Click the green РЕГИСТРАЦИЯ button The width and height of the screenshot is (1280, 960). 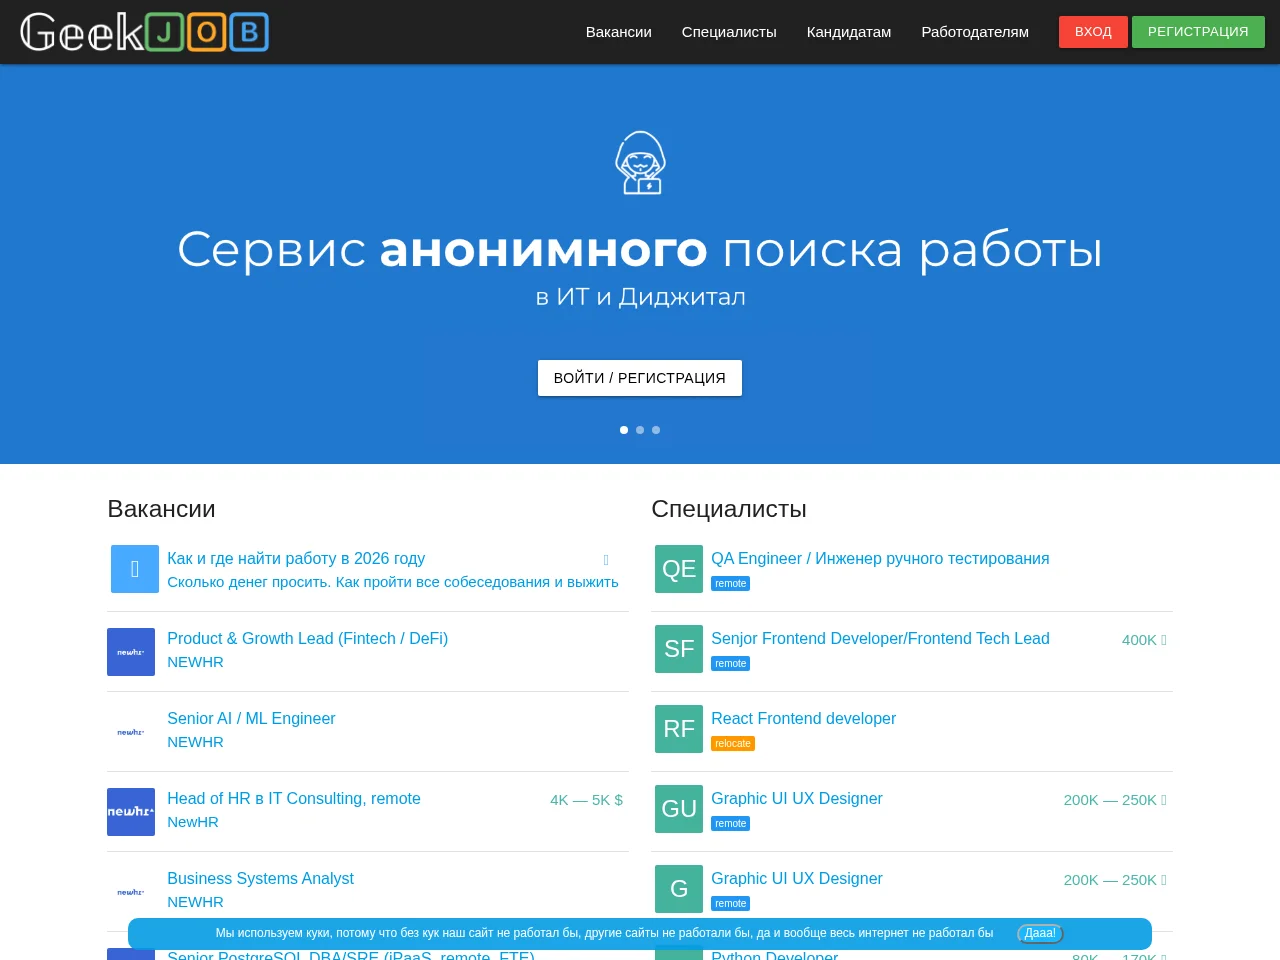coord(1198,32)
